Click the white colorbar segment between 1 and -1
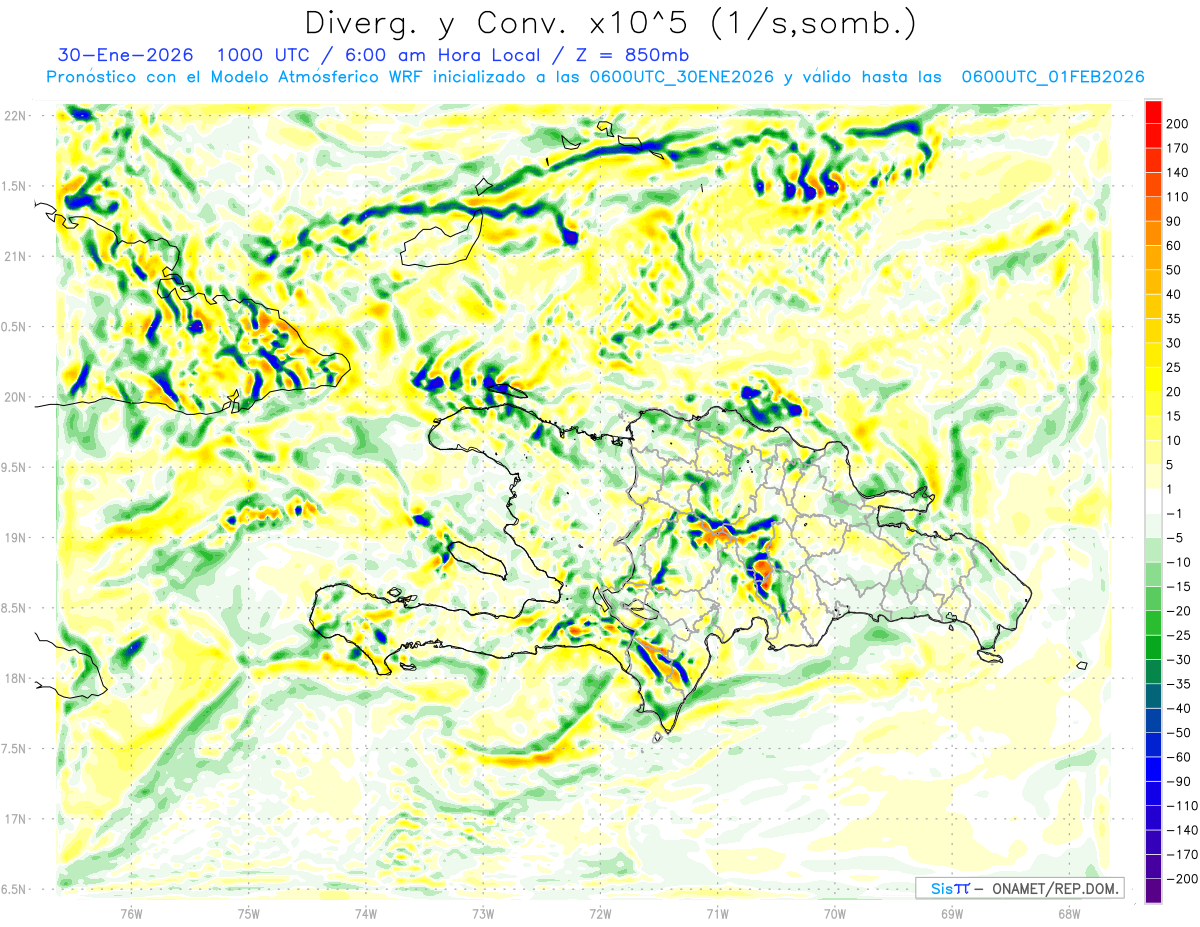 click(1153, 502)
